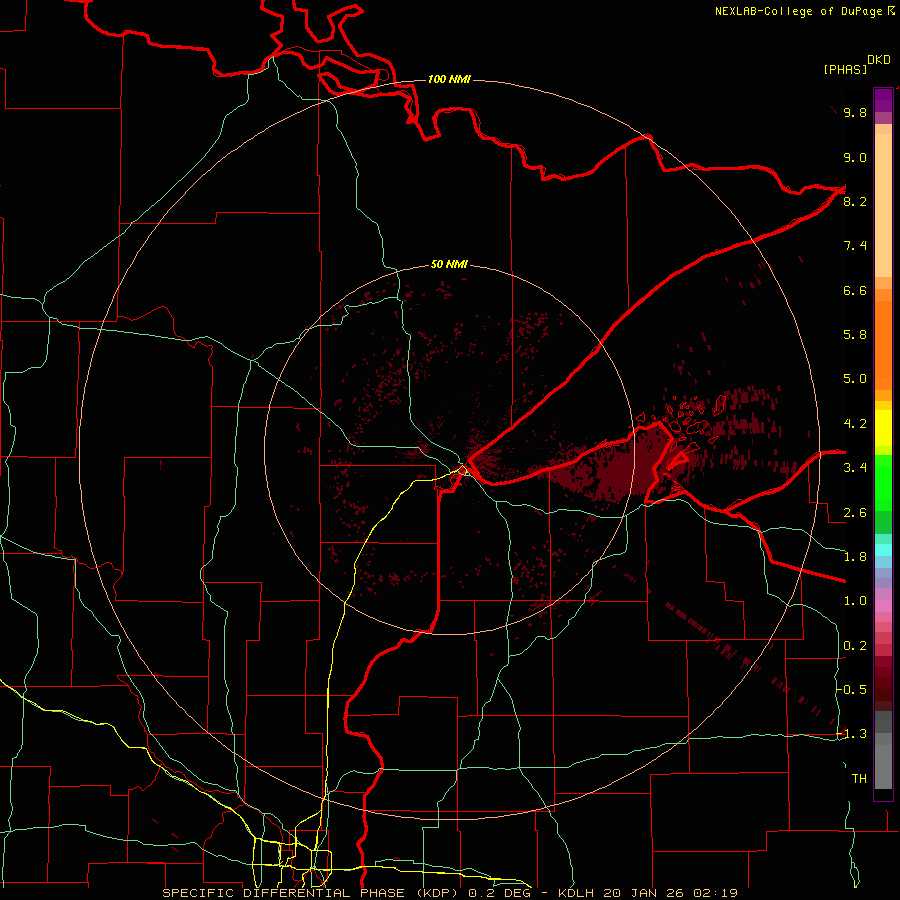
Task: Click the 1.8 legend value
Action: pyautogui.click(x=855, y=557)
